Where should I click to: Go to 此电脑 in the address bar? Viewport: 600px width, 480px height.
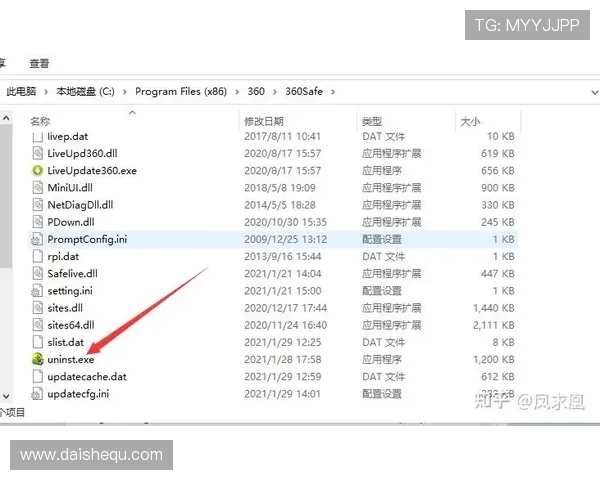[x=21, y=91]
